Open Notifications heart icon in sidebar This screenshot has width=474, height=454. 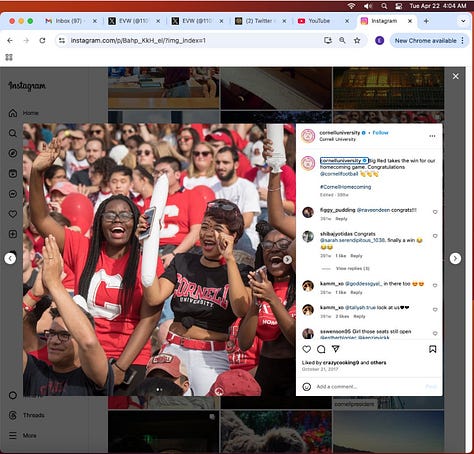click(13, 214)
